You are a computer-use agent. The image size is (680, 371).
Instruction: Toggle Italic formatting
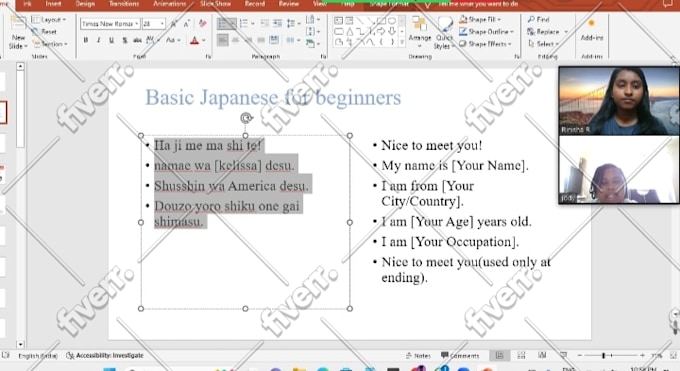pyautogui.click(x=98, y=40)
